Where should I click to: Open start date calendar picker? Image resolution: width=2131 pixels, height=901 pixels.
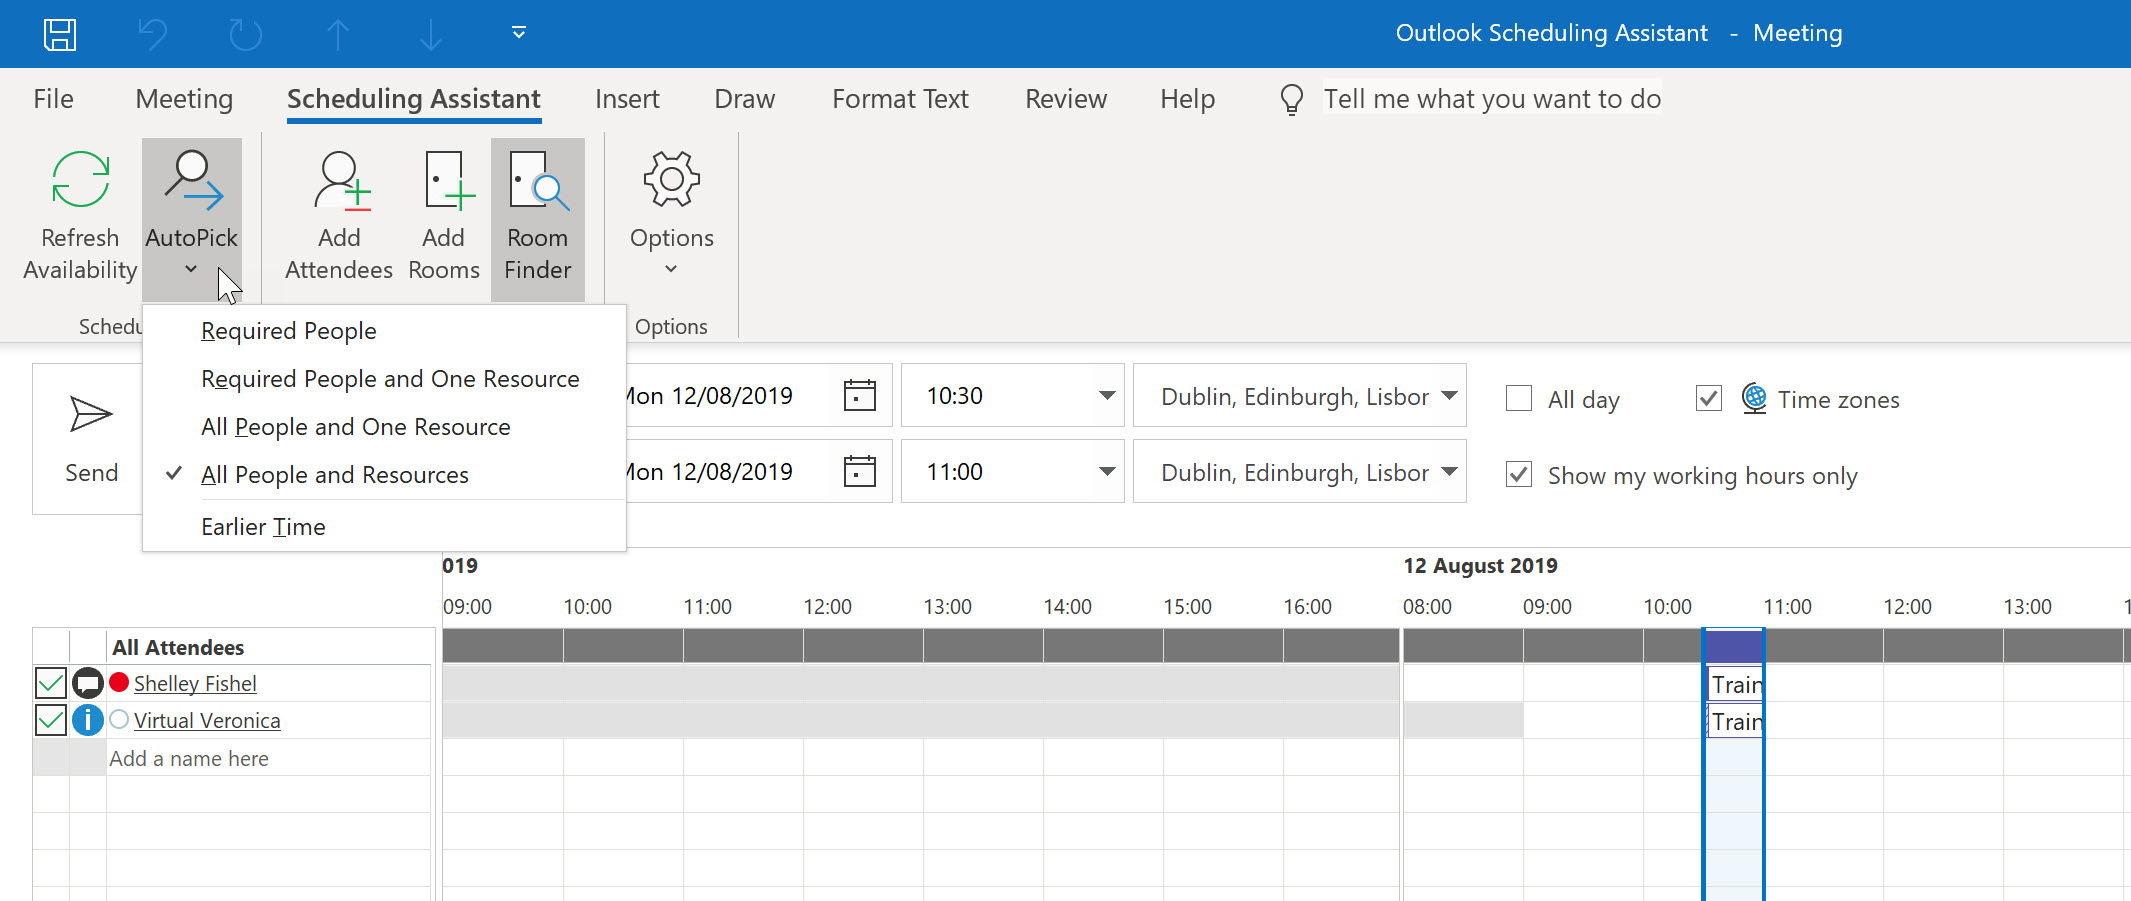point(859,395)
